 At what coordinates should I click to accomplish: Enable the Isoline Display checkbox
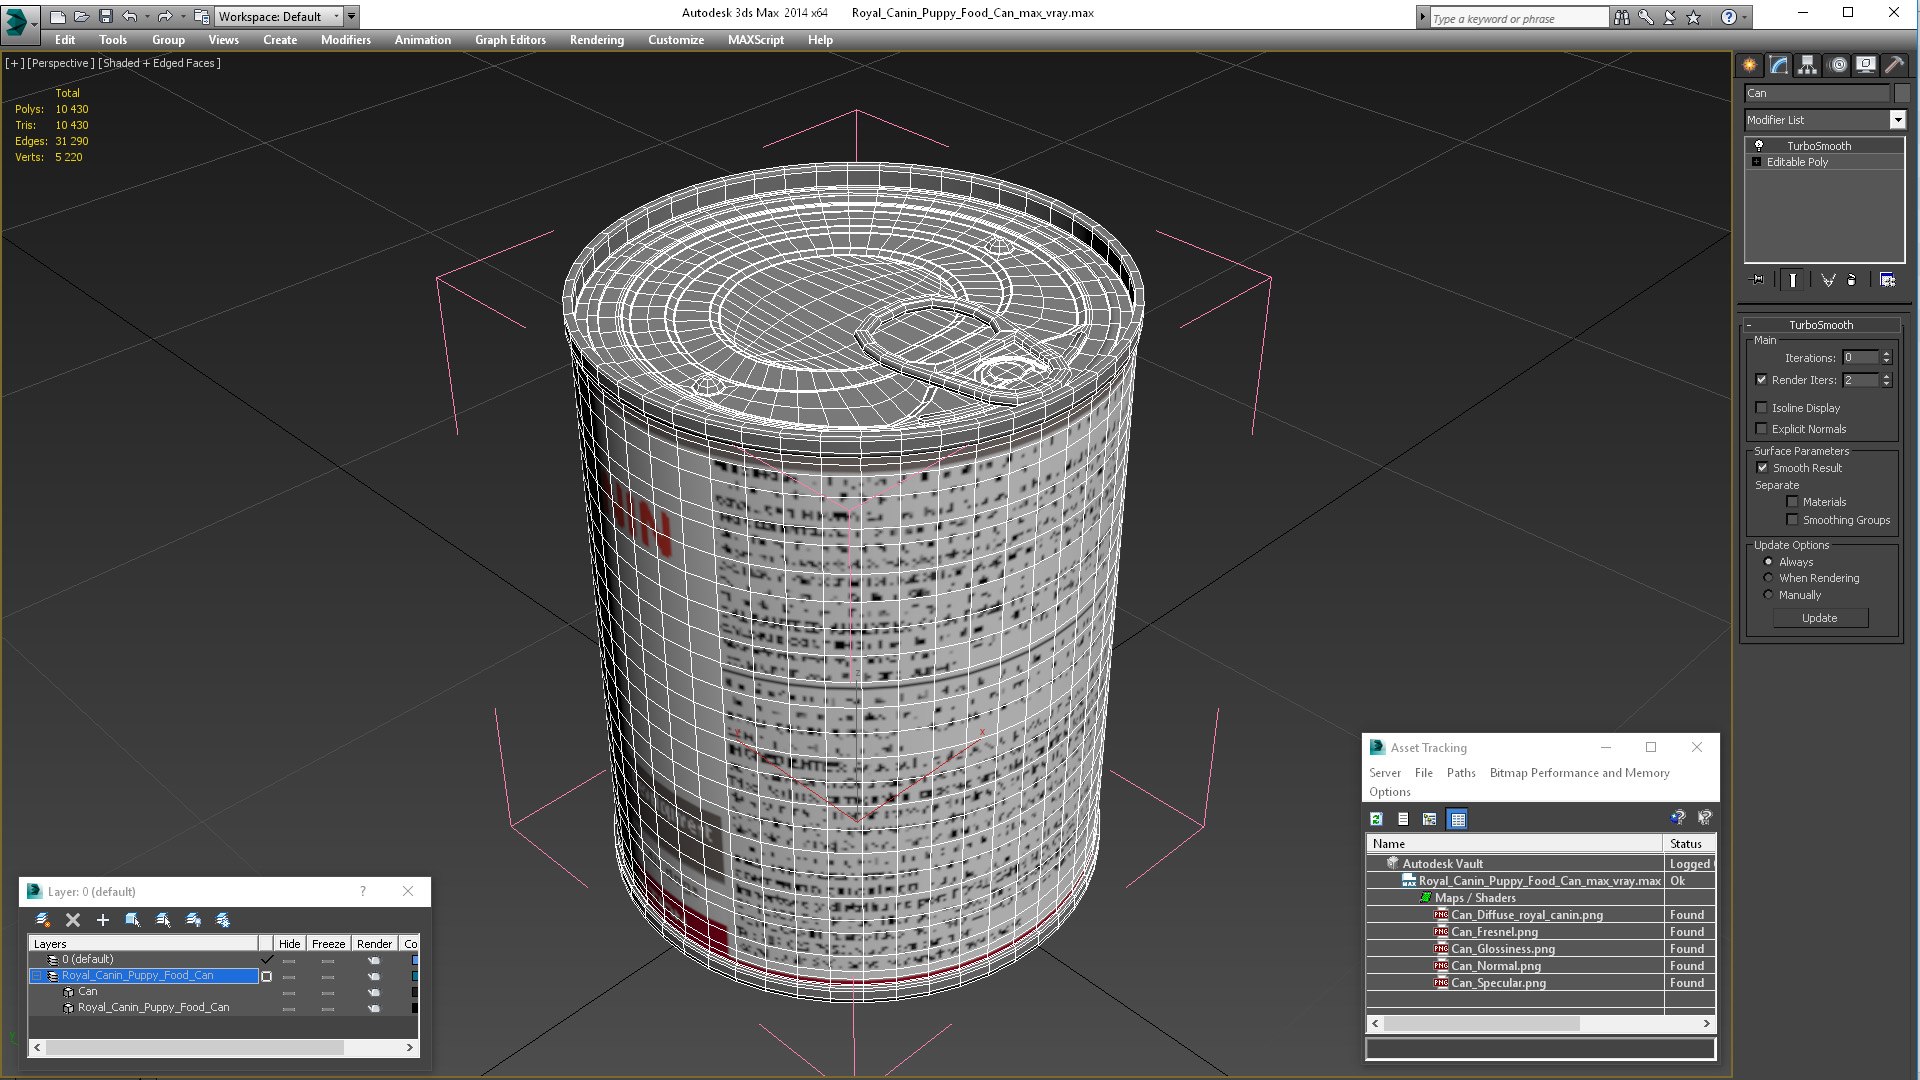(1762, 408)
